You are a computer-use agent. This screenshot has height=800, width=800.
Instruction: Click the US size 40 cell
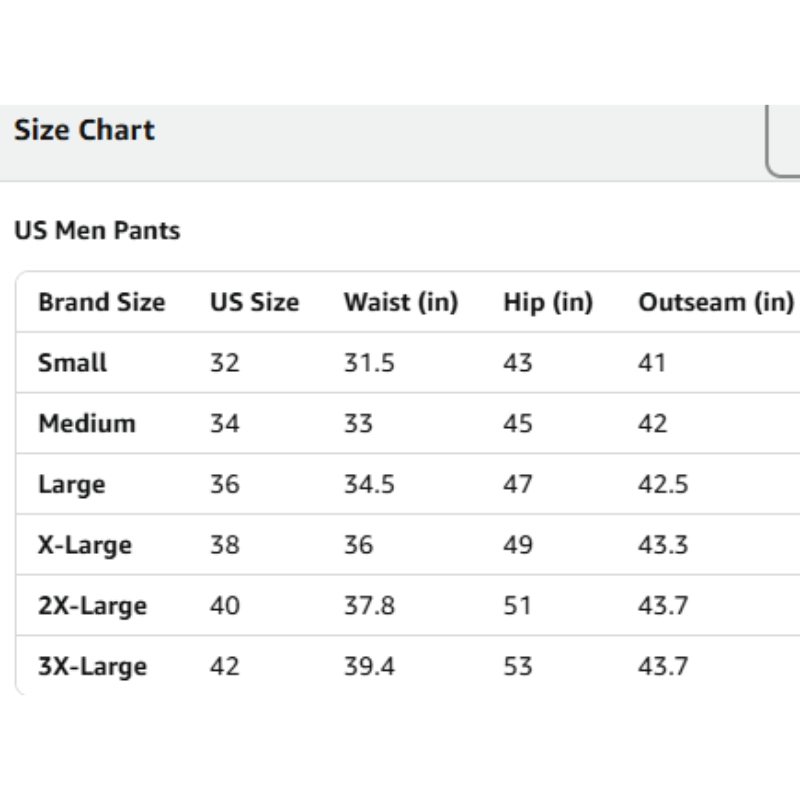pyautogui.click(x=225, y=606)
